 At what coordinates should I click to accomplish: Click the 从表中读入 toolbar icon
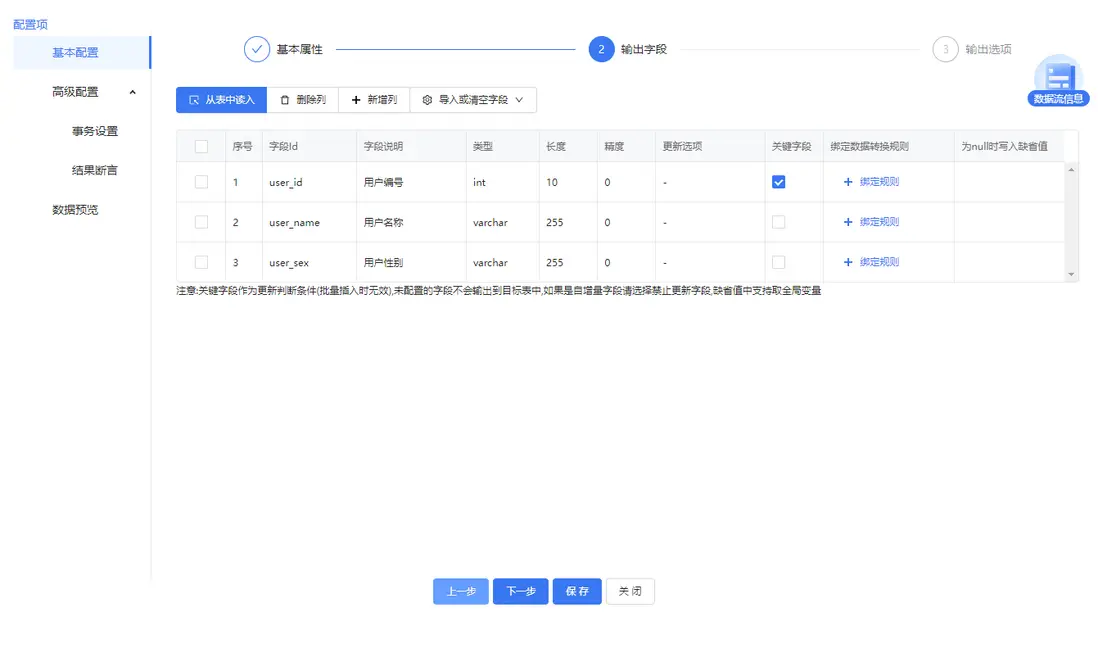pos(193,99)
